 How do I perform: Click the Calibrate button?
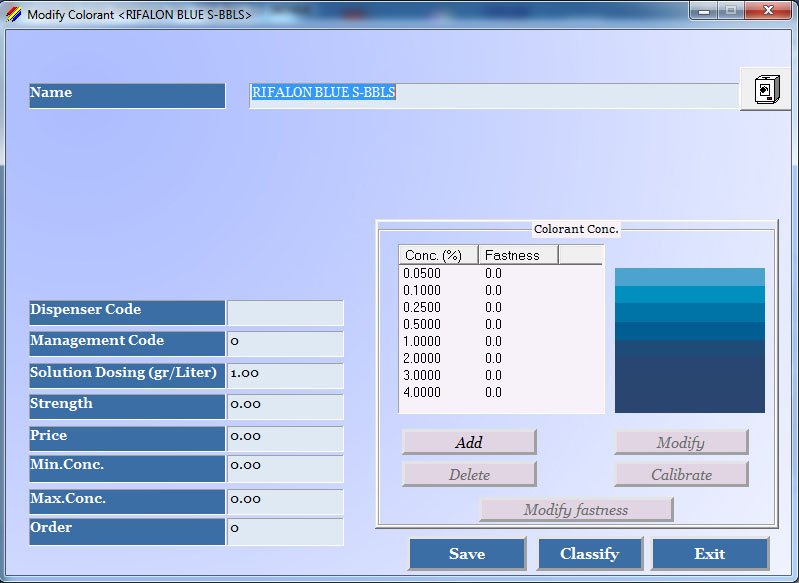(681, 474)
